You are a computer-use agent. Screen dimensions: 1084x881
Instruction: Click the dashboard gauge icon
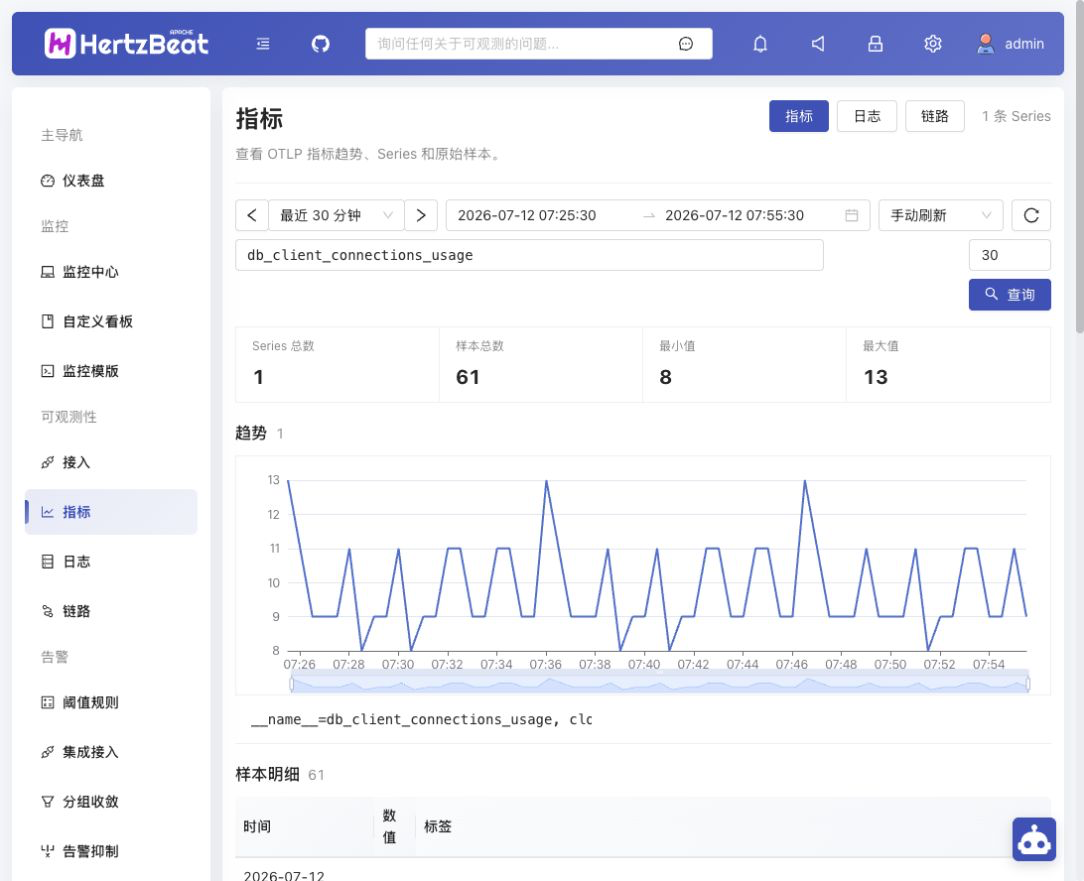click(47, 180)
